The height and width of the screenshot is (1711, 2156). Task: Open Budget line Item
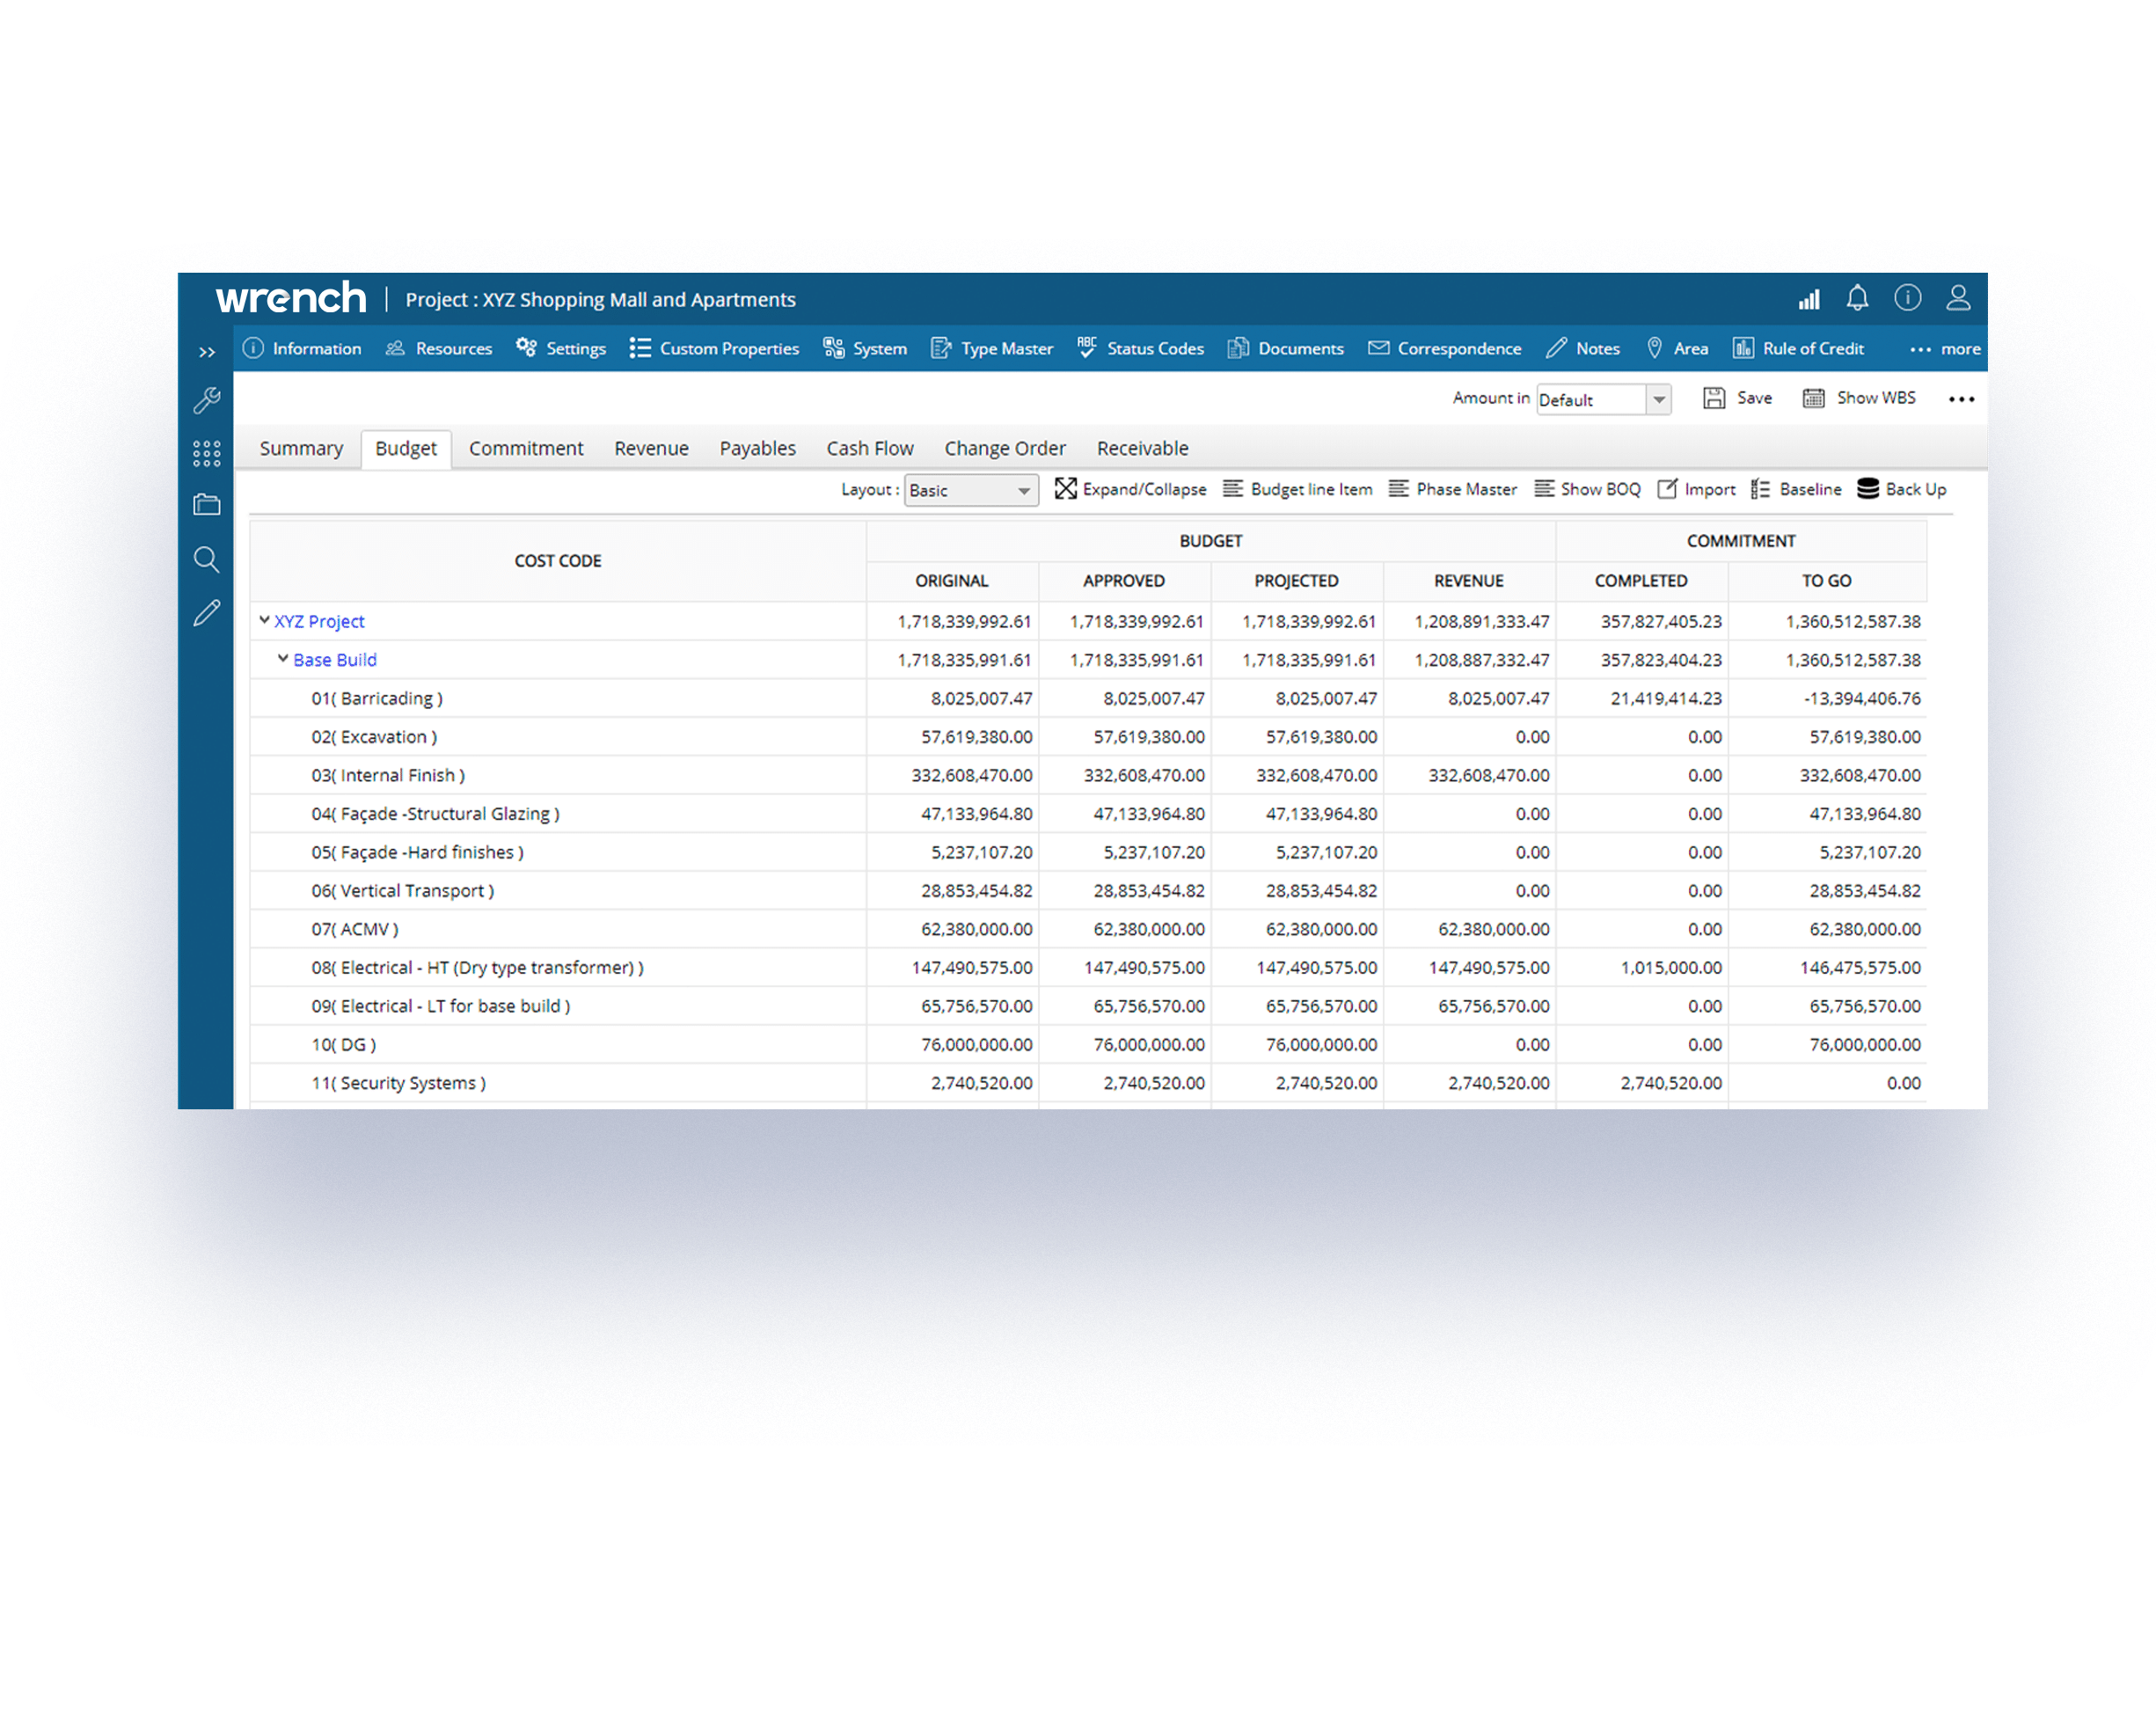pyautogui.click(x=1297, y=489)
